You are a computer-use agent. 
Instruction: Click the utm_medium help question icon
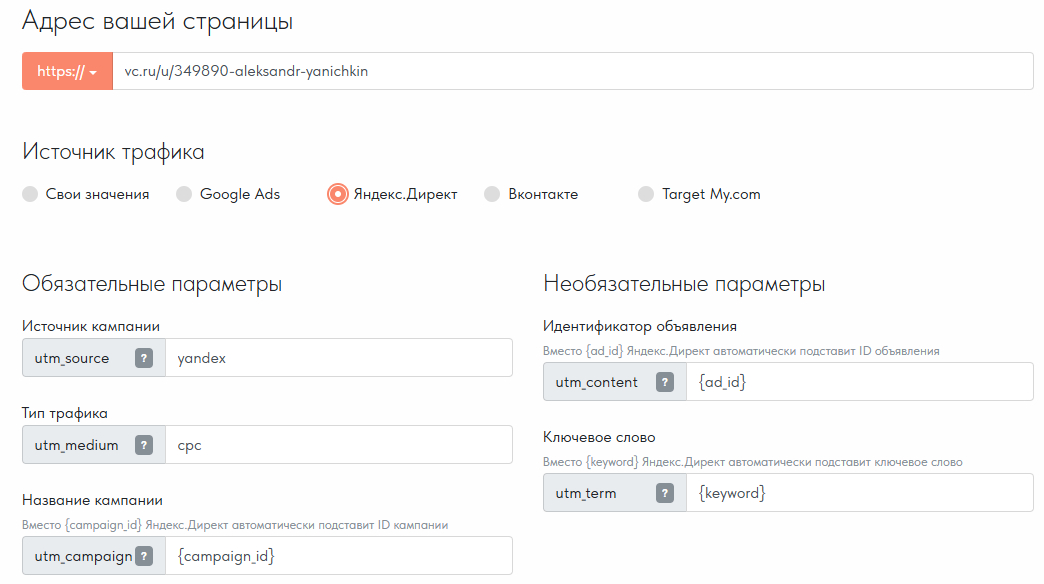click(144, 445)
